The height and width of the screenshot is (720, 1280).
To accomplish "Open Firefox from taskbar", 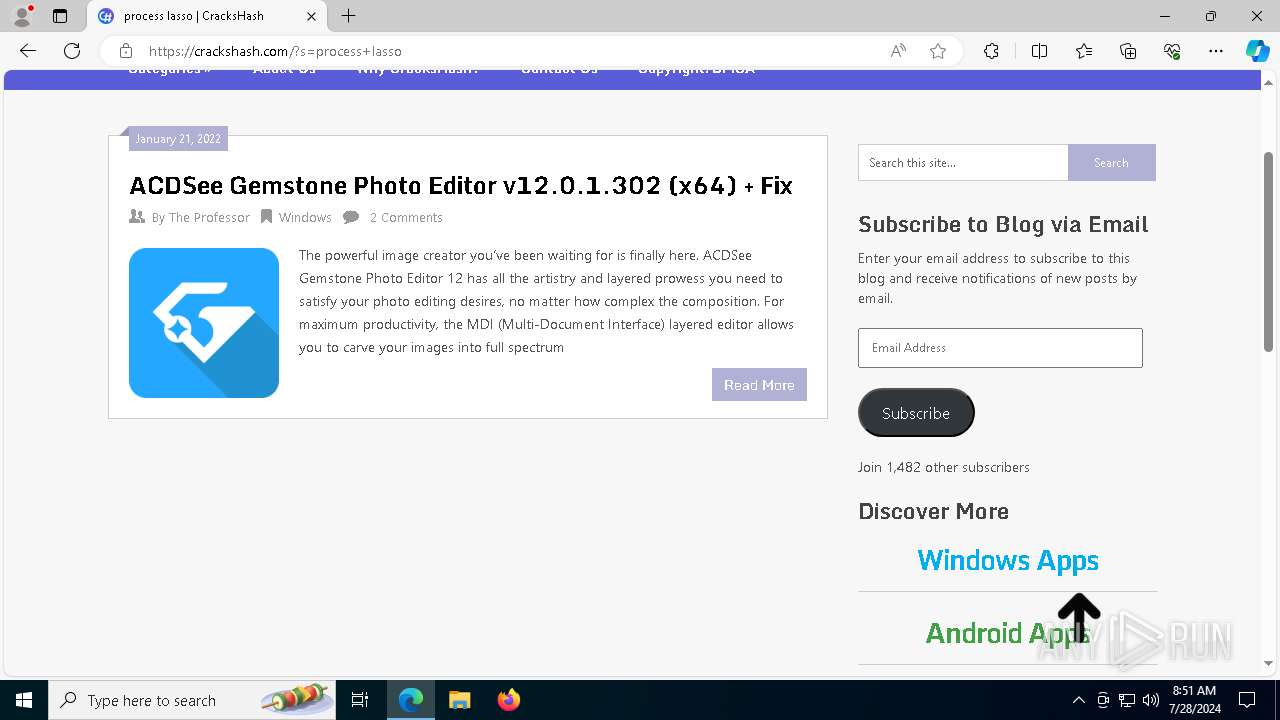I will (x=508, y=700).
